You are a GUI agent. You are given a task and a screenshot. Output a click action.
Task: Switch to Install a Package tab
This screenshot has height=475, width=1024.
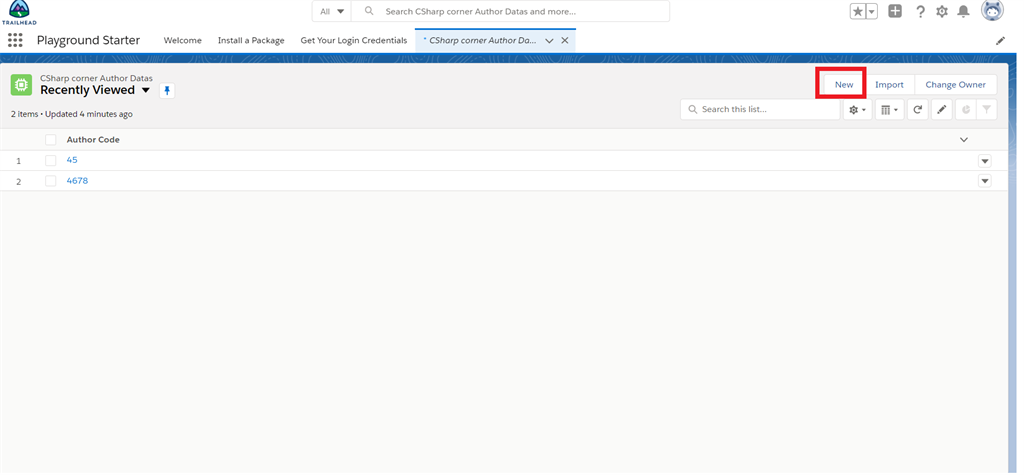[251, 41]
